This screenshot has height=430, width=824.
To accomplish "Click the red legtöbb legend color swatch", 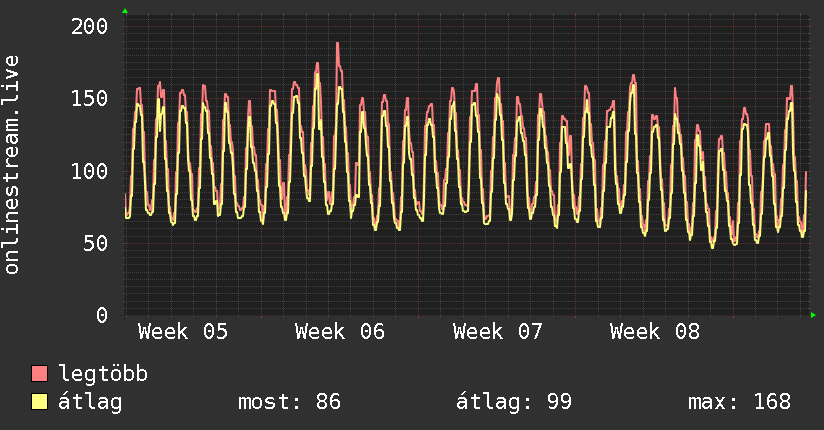I will pos(40,374).
